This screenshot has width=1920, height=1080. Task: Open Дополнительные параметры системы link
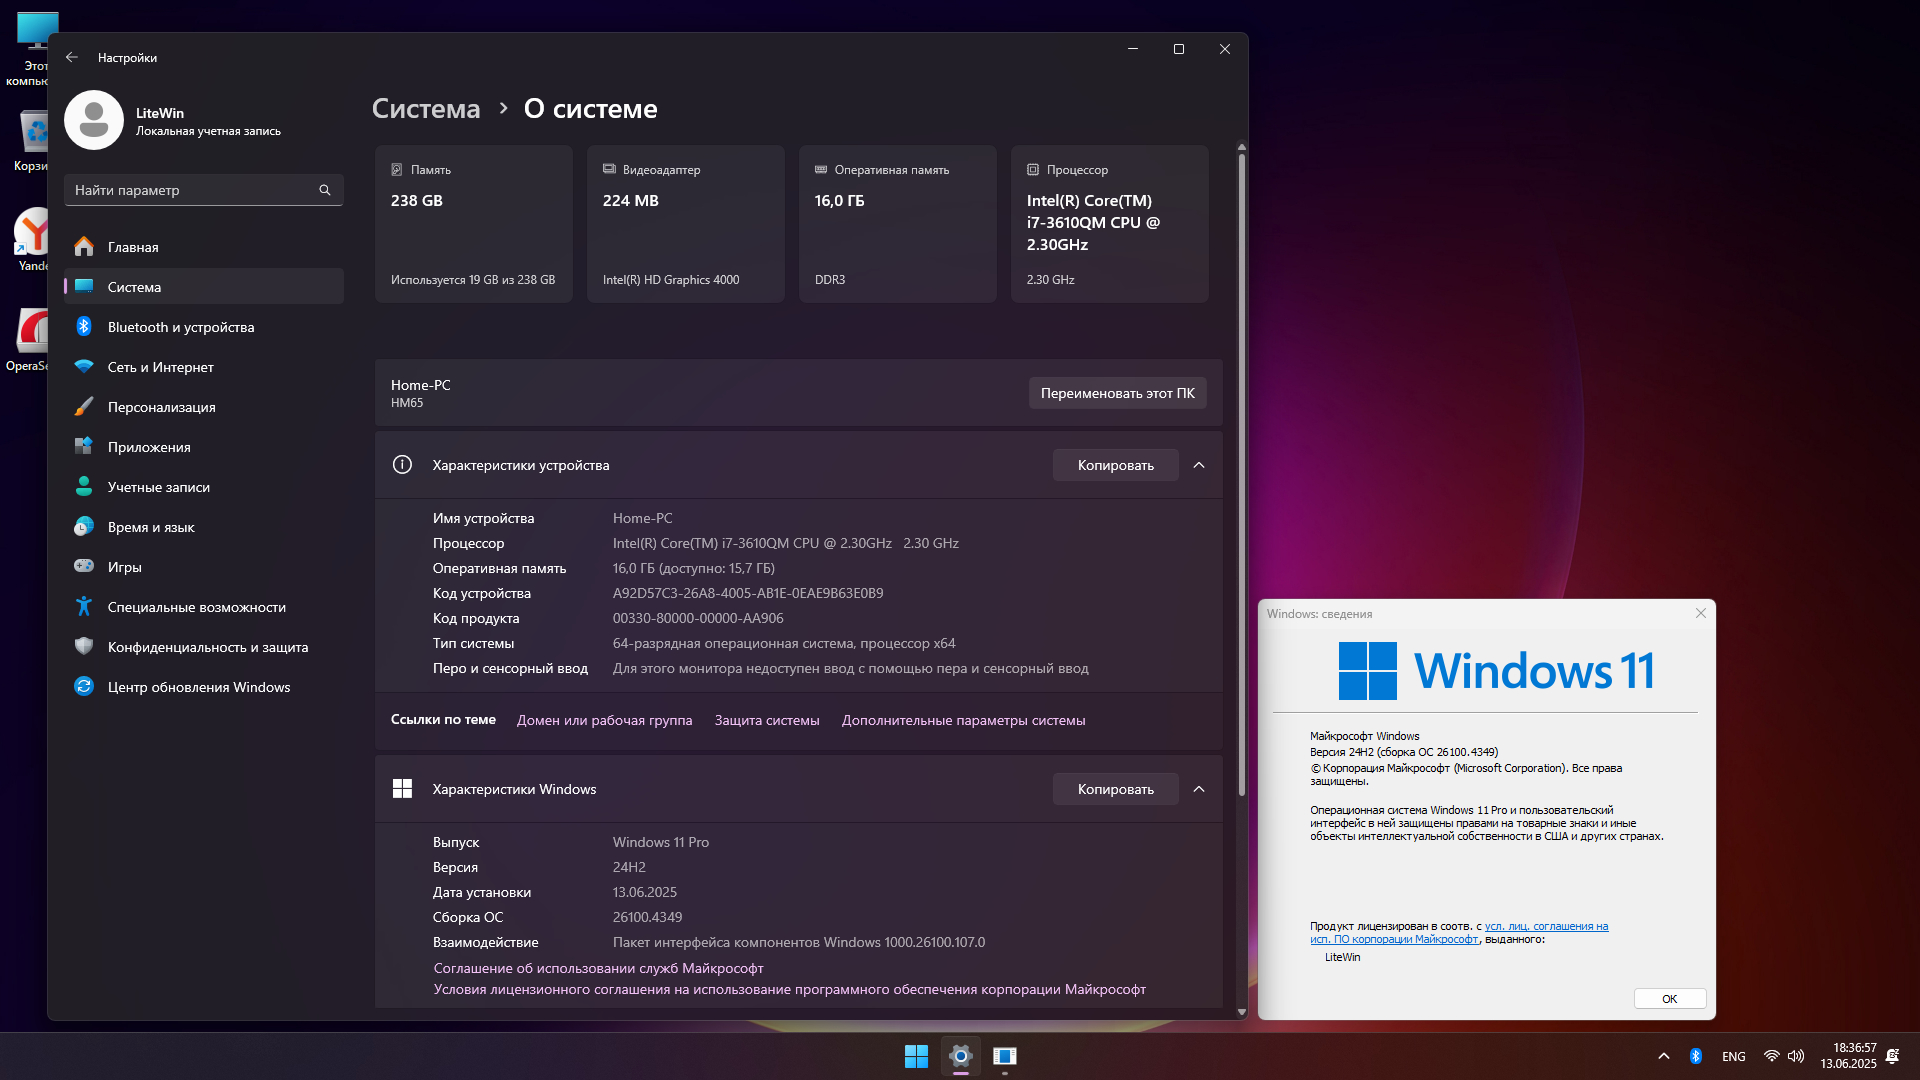pos(963,720)
